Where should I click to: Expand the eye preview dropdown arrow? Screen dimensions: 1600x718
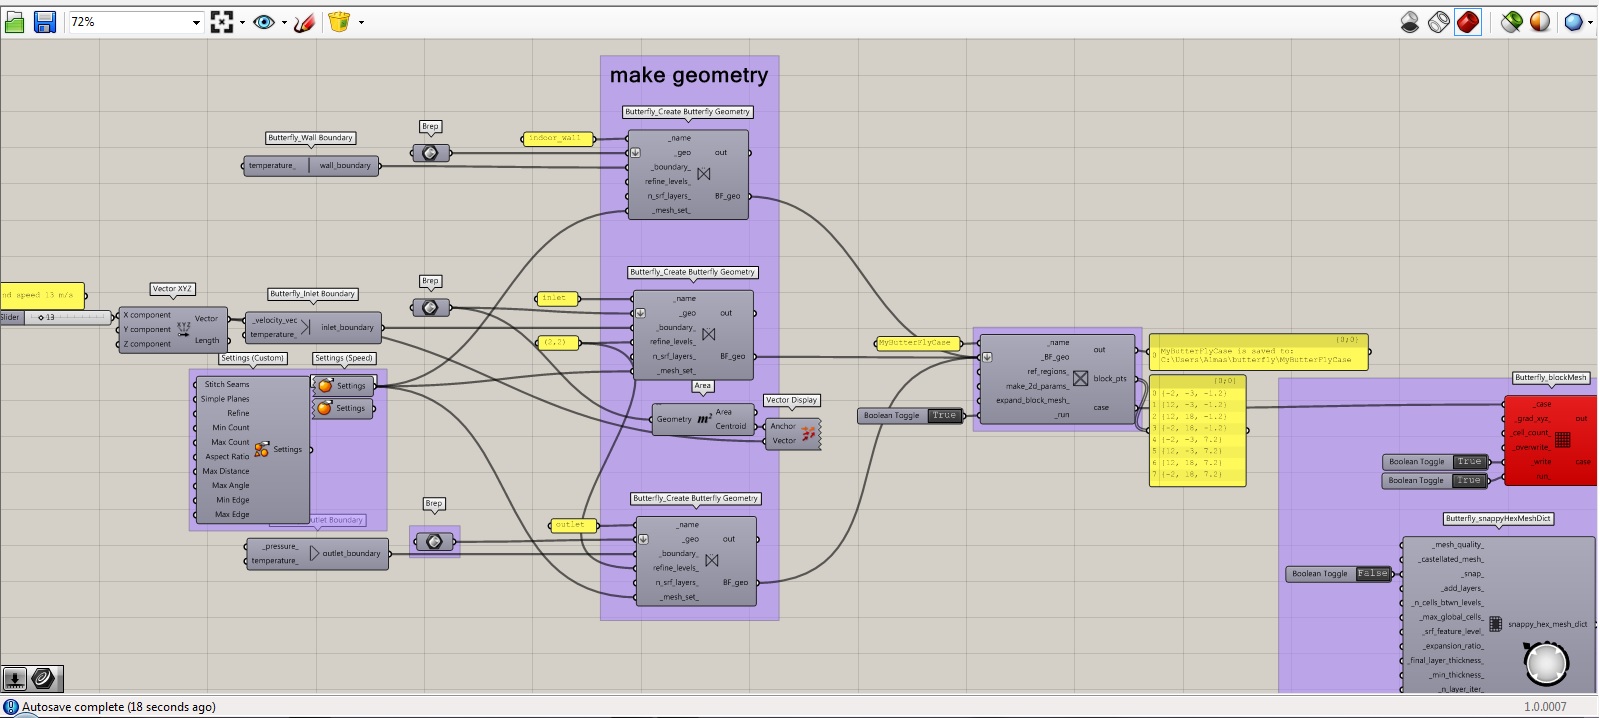(x=284, y=22)
